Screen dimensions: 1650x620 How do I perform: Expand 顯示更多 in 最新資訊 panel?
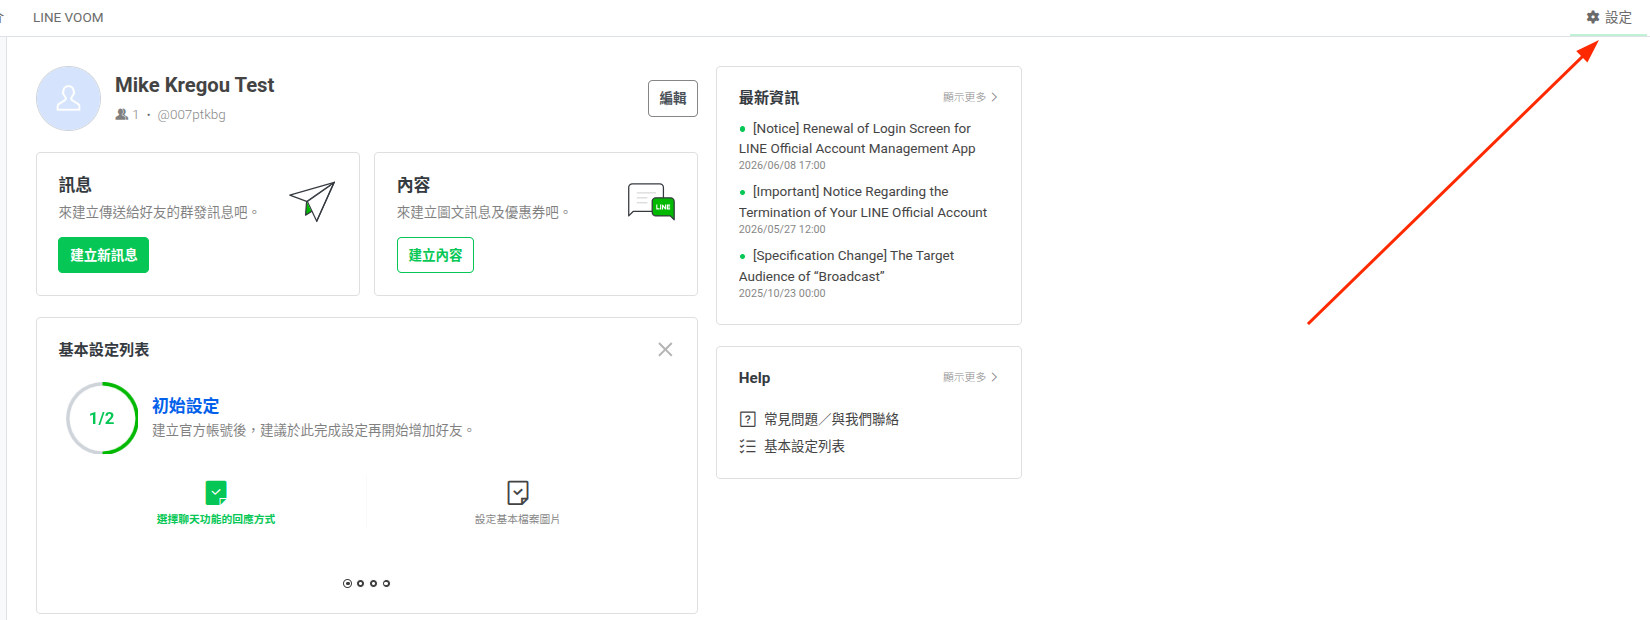[970, 97]
